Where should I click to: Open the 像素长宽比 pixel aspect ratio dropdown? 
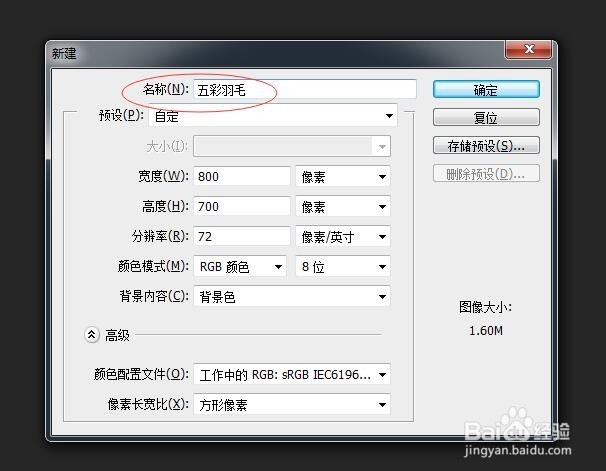[292, 405]
